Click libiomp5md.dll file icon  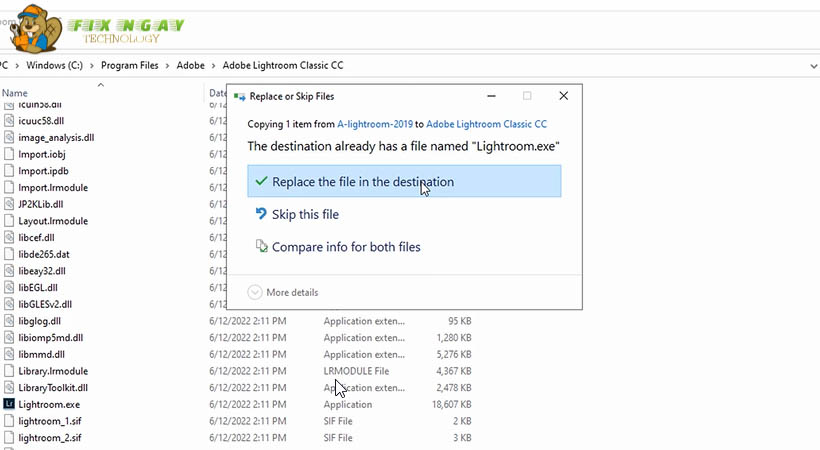coord(8,338)
